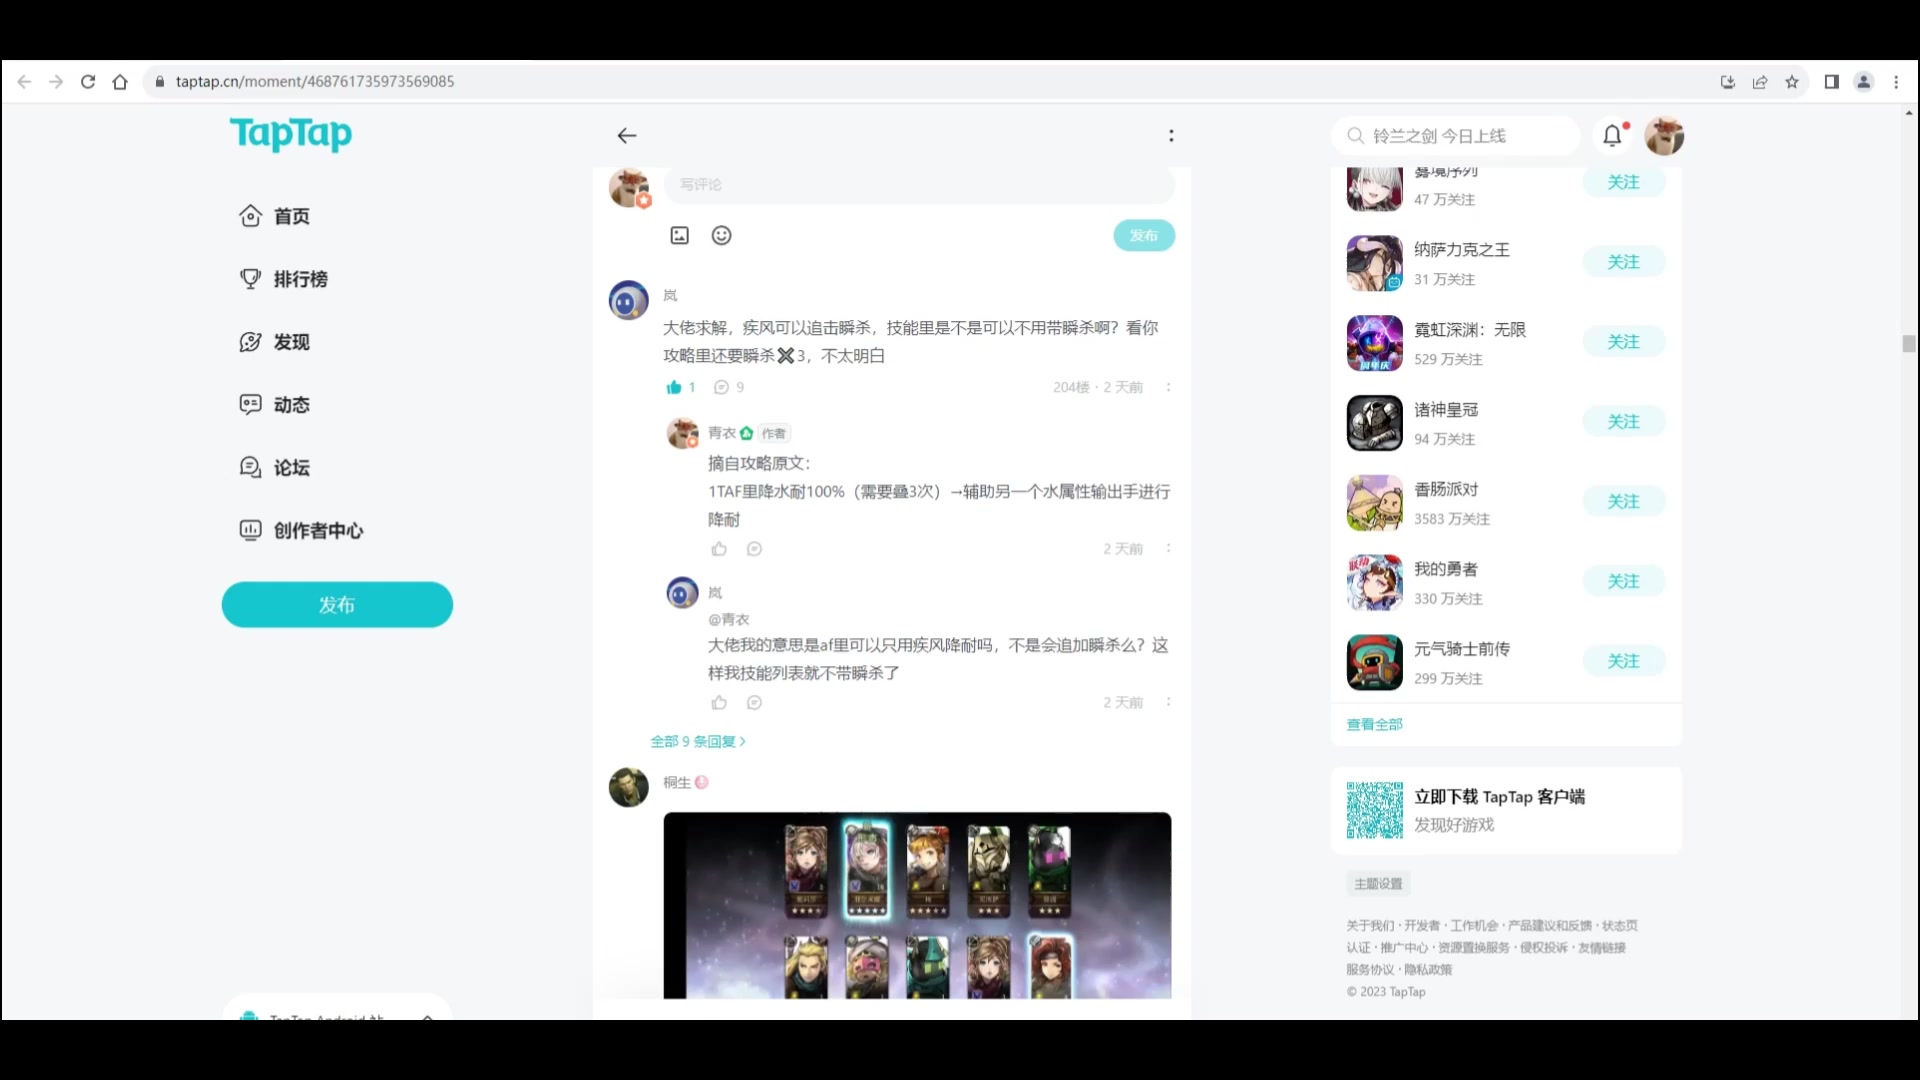Click the large 发布 publish button in sidebar

coord(337,605)
